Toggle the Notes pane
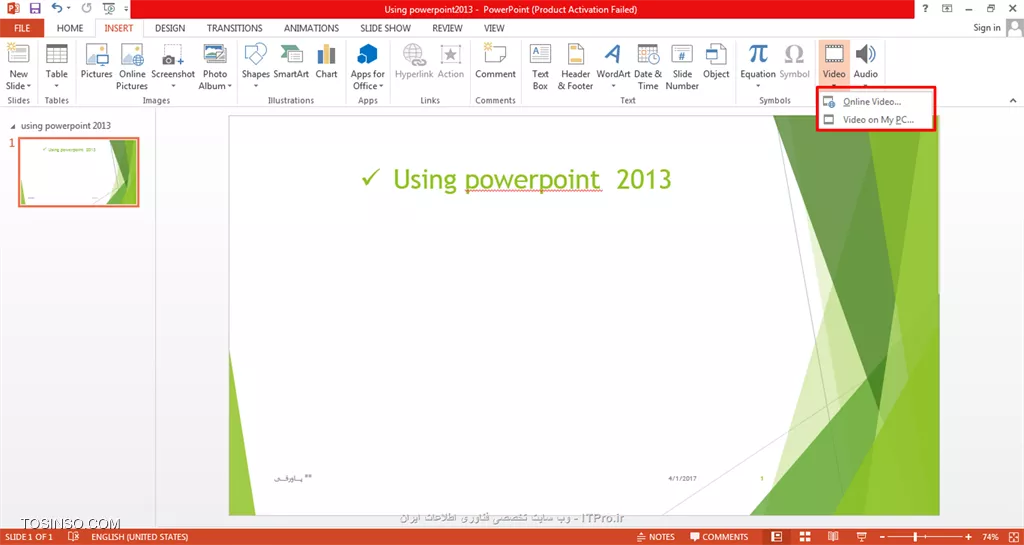Viewport: 1024px width, 545px height. pos(656,537)
